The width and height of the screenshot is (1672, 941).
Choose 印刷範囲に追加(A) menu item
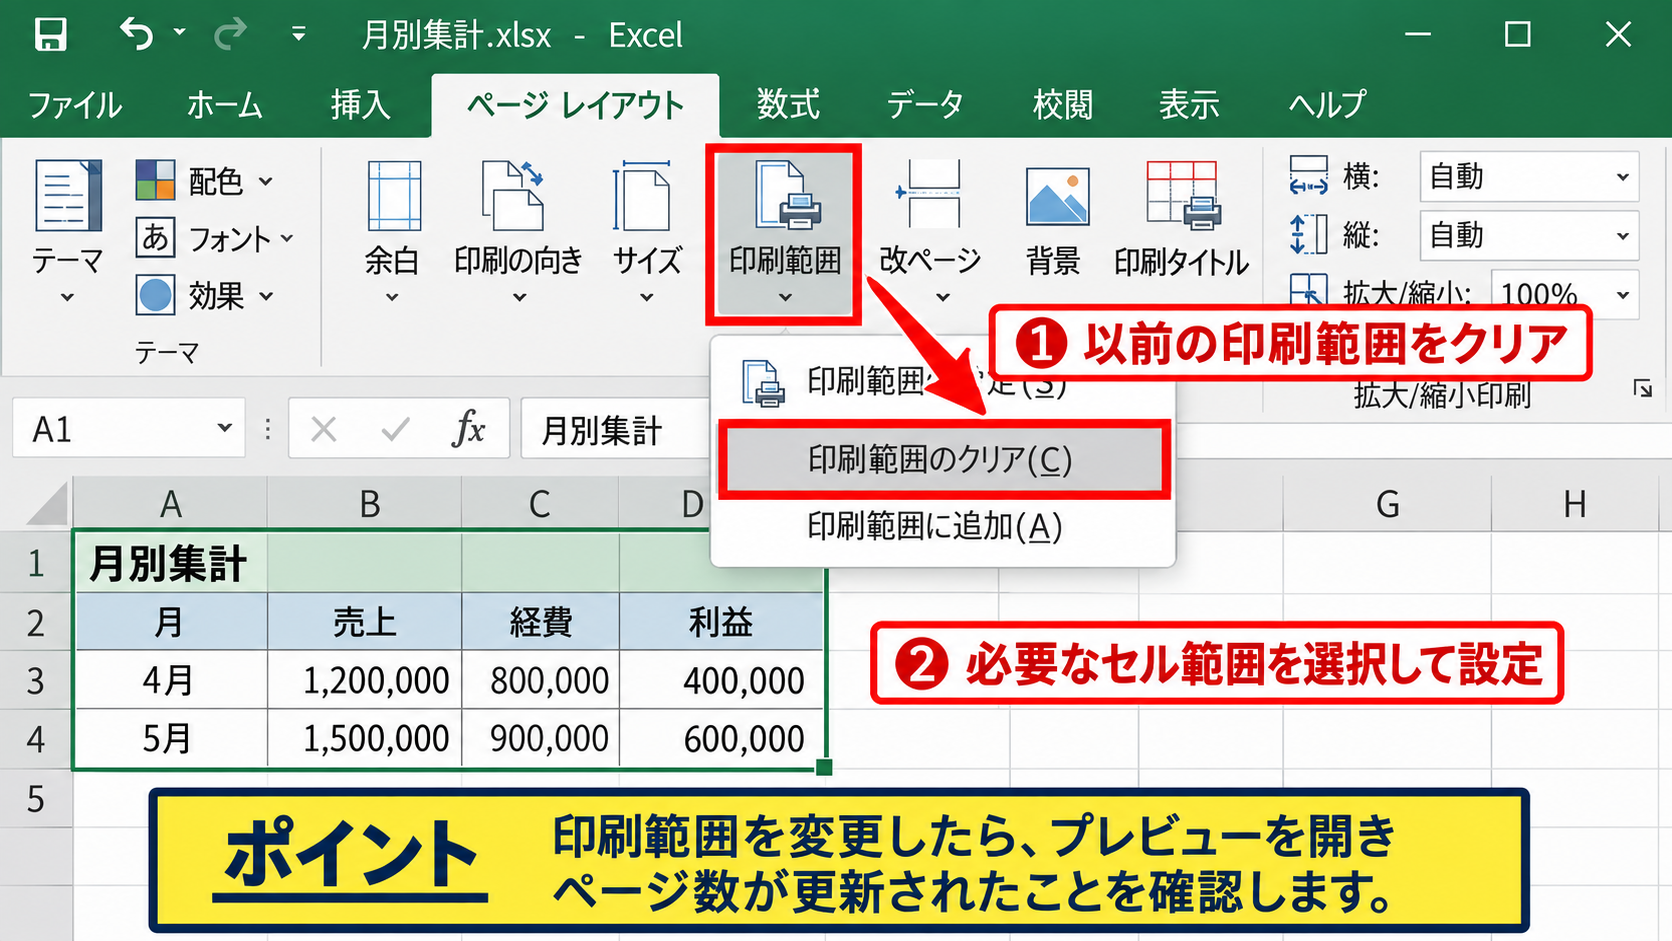944,526
